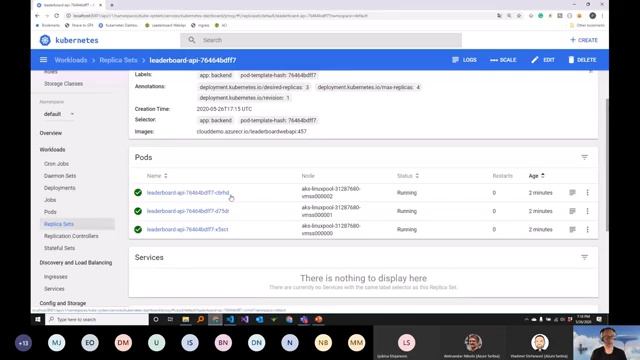Open Config and Storage sidebar heading

point(63,303)
